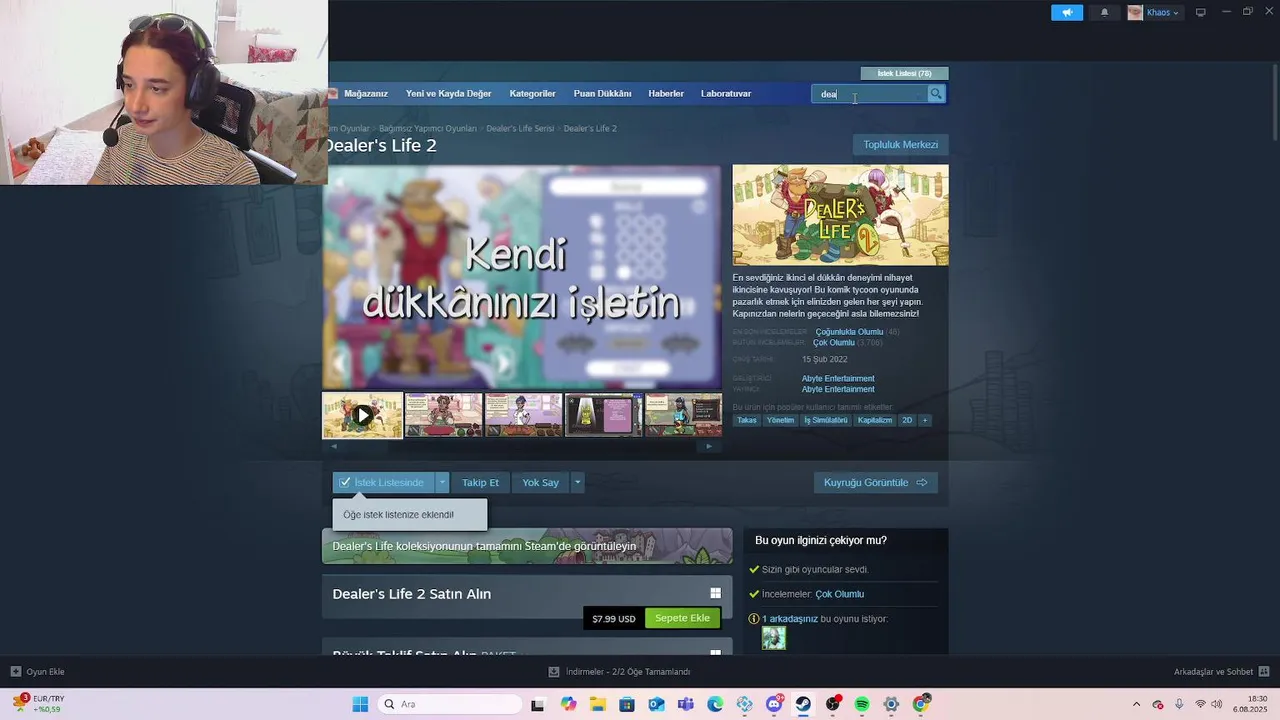Select the Kapitalizm tag

click(x=875, y=420)
